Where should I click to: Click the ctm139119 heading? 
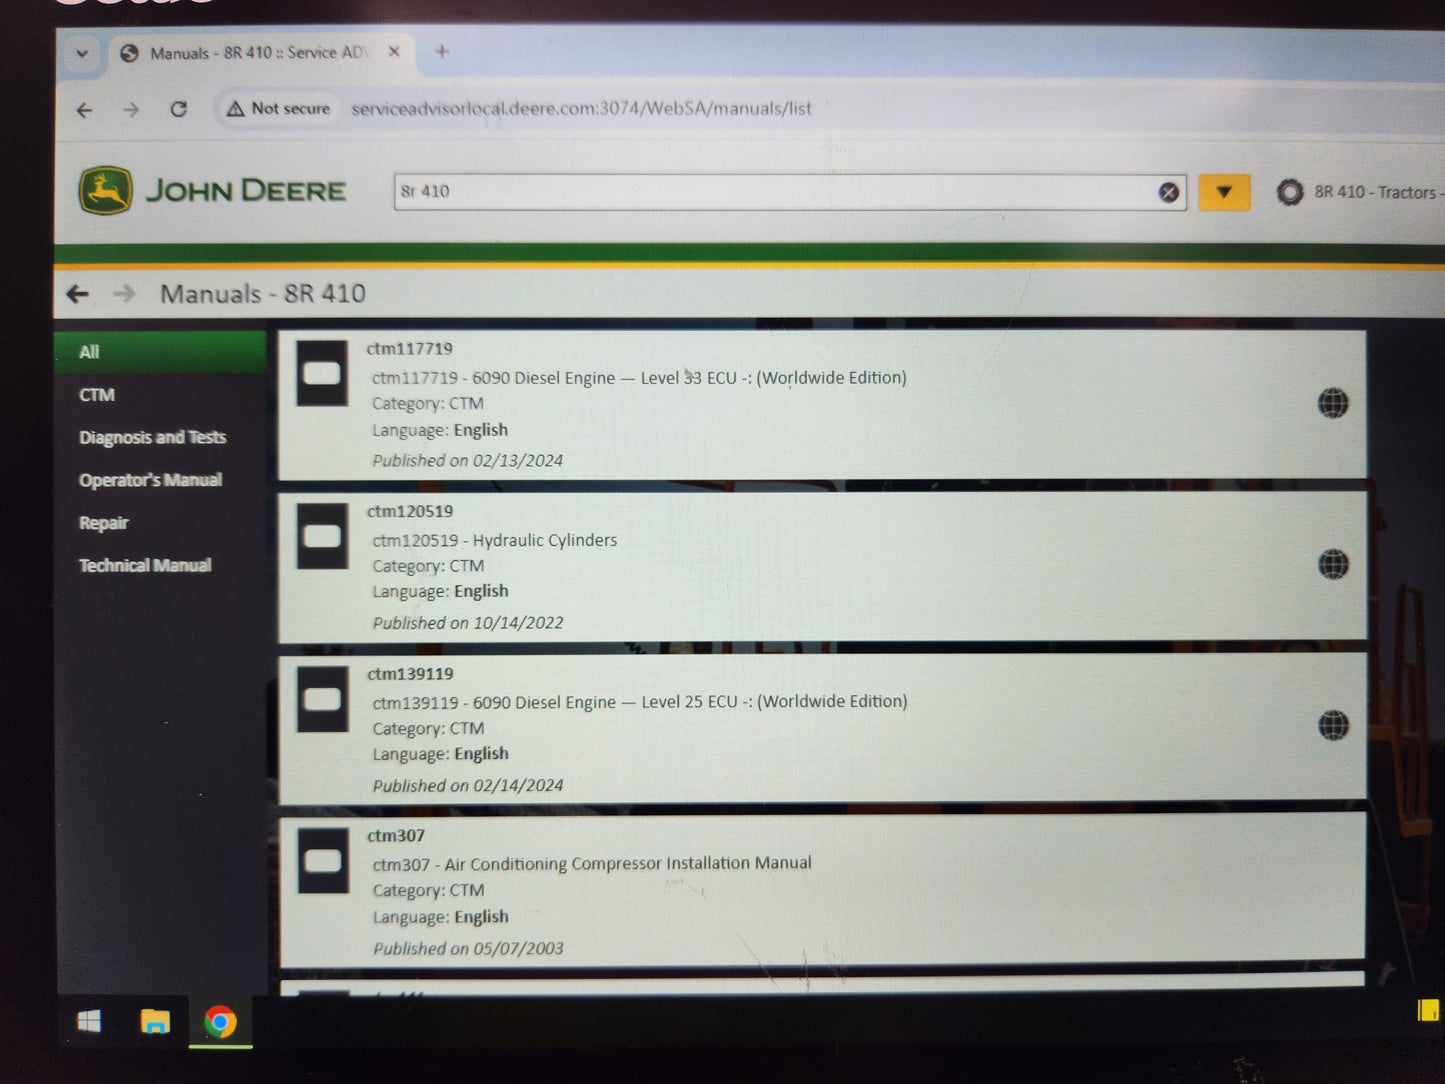410,674
